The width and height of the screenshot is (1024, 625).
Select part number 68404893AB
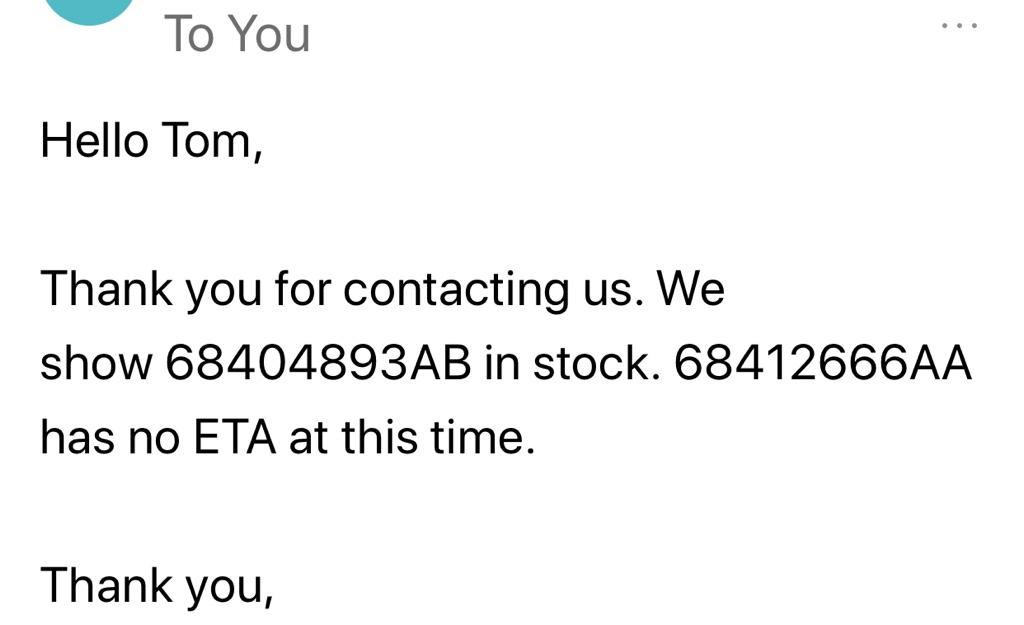pos(317,365)
